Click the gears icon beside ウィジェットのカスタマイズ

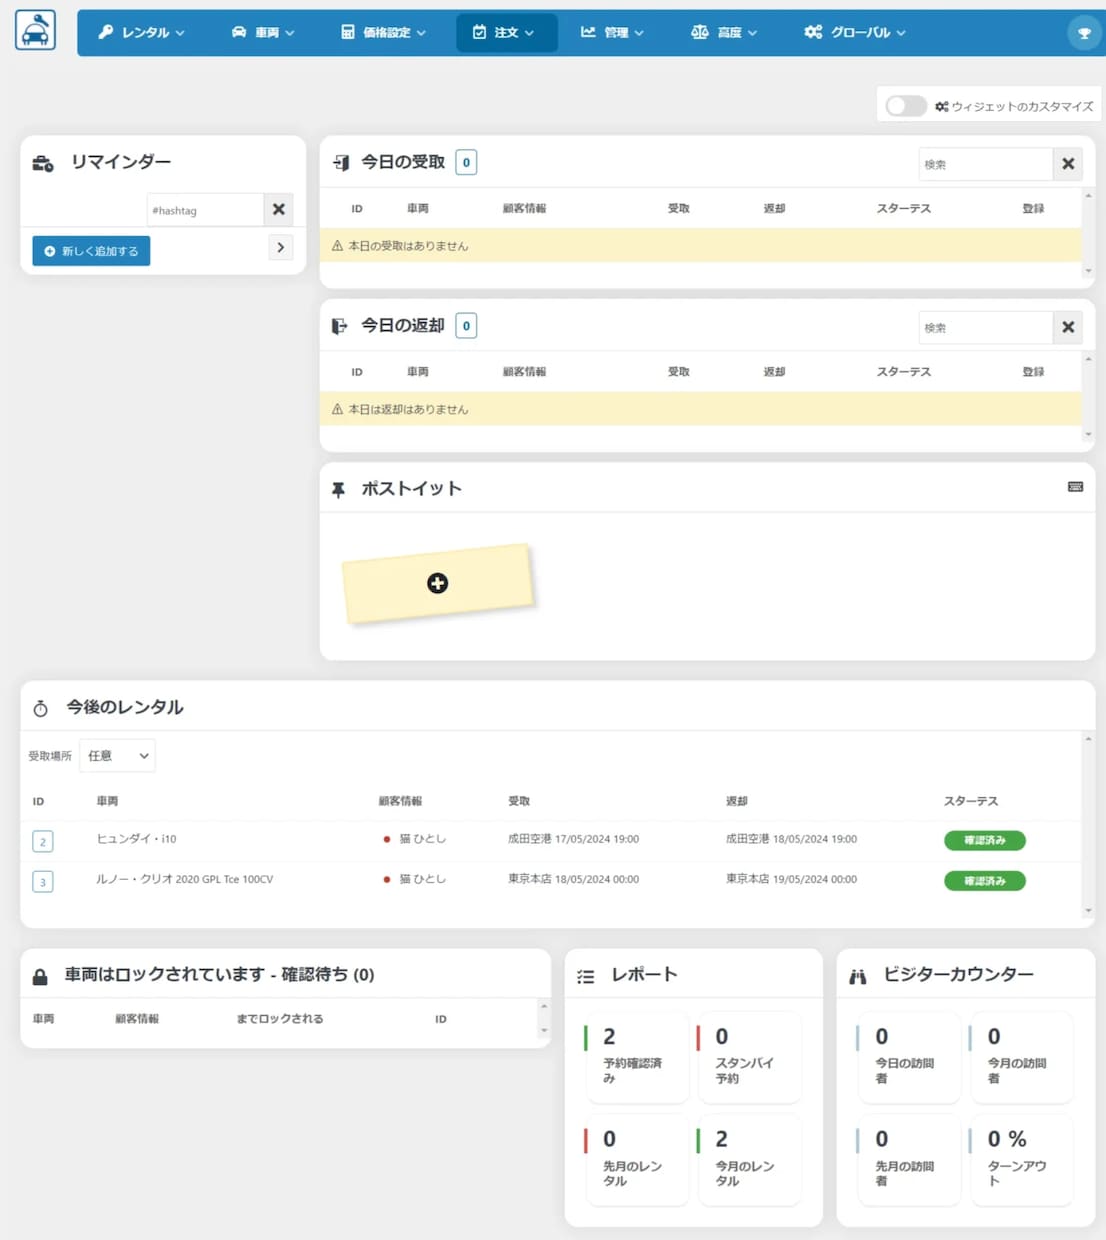(x=941, y=106)
